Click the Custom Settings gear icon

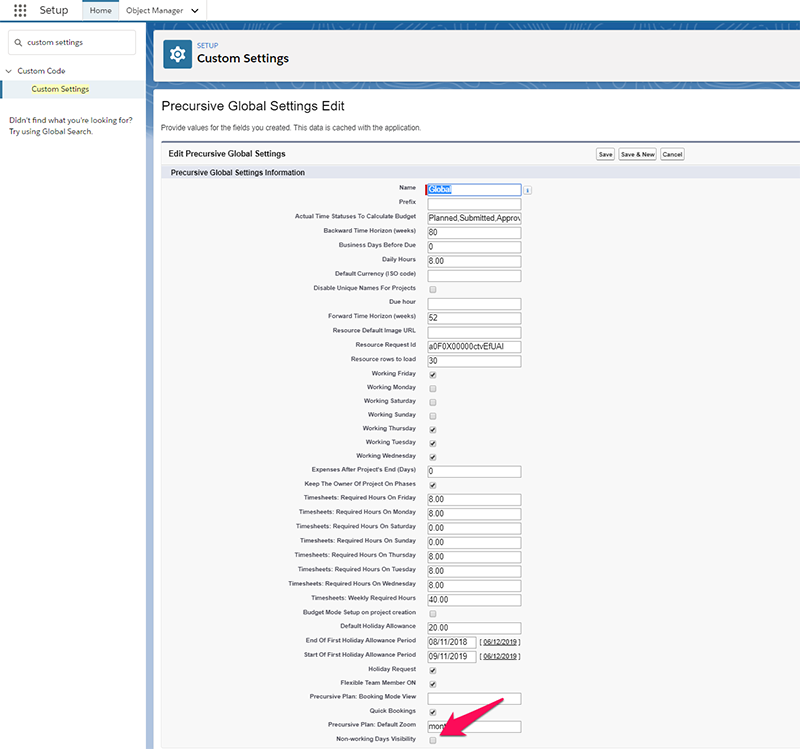coord(178,54)
